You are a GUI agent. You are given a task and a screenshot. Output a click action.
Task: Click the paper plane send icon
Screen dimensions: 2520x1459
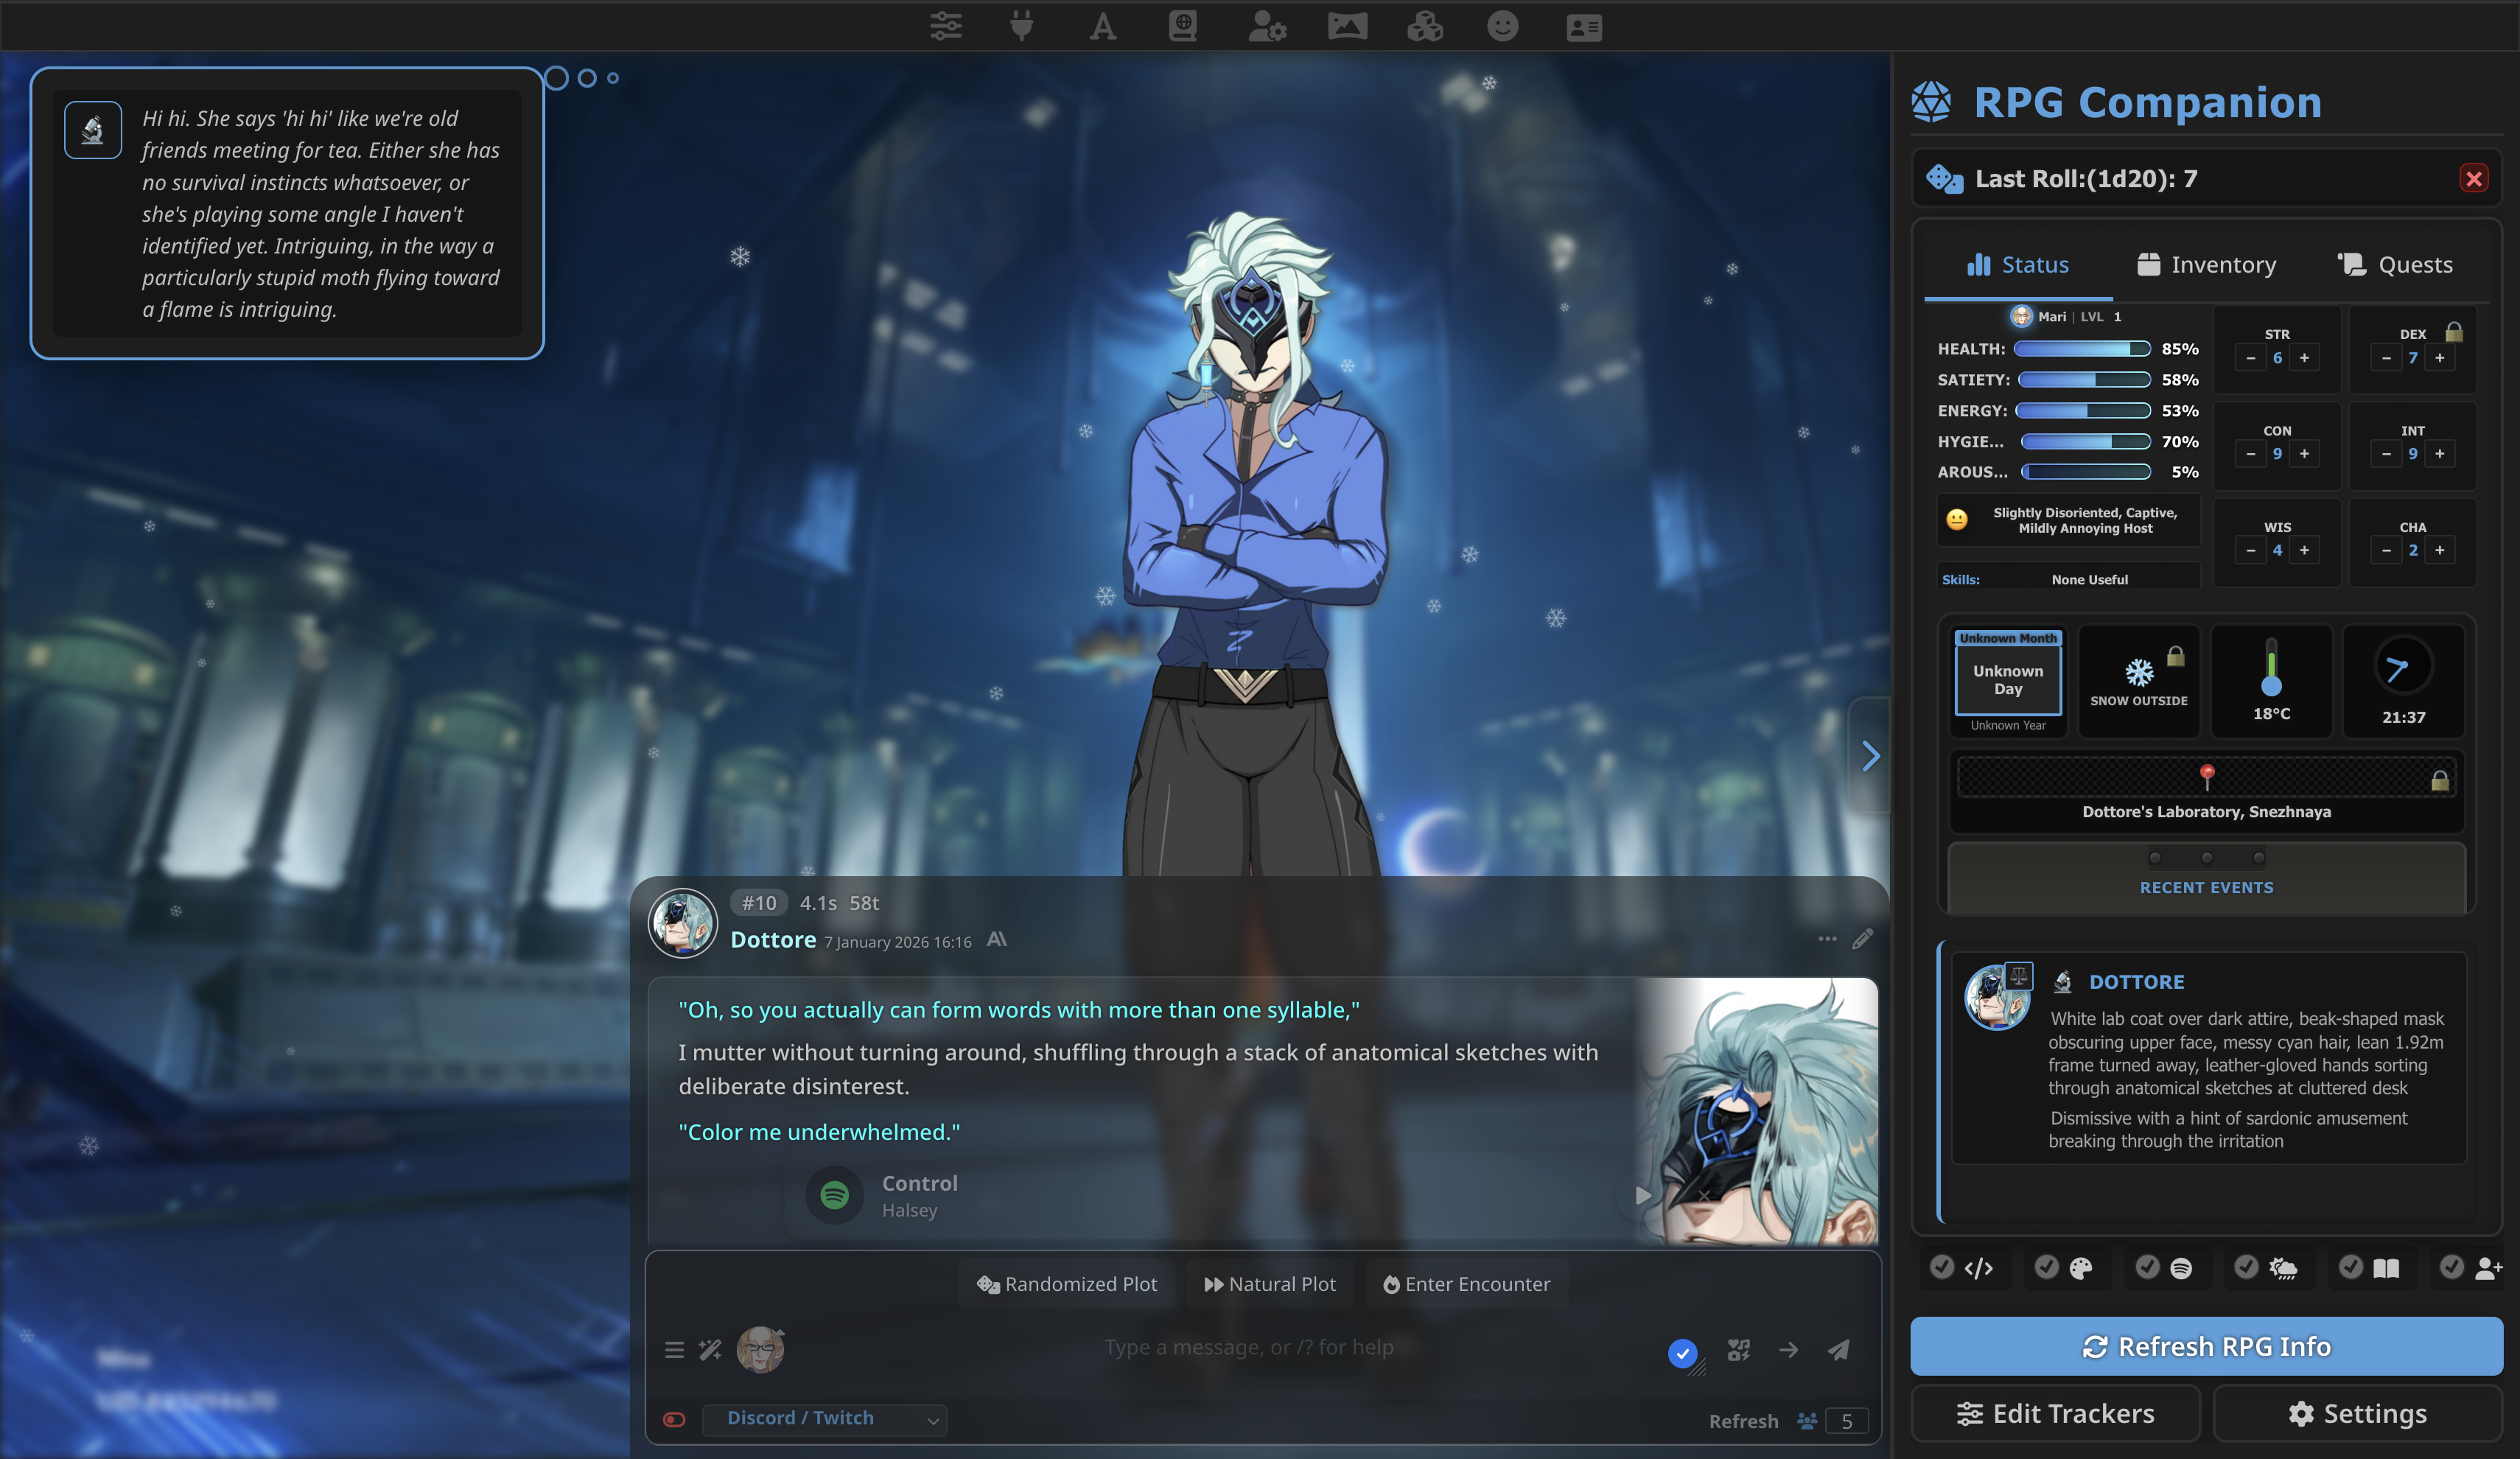pos(1838,1350)
